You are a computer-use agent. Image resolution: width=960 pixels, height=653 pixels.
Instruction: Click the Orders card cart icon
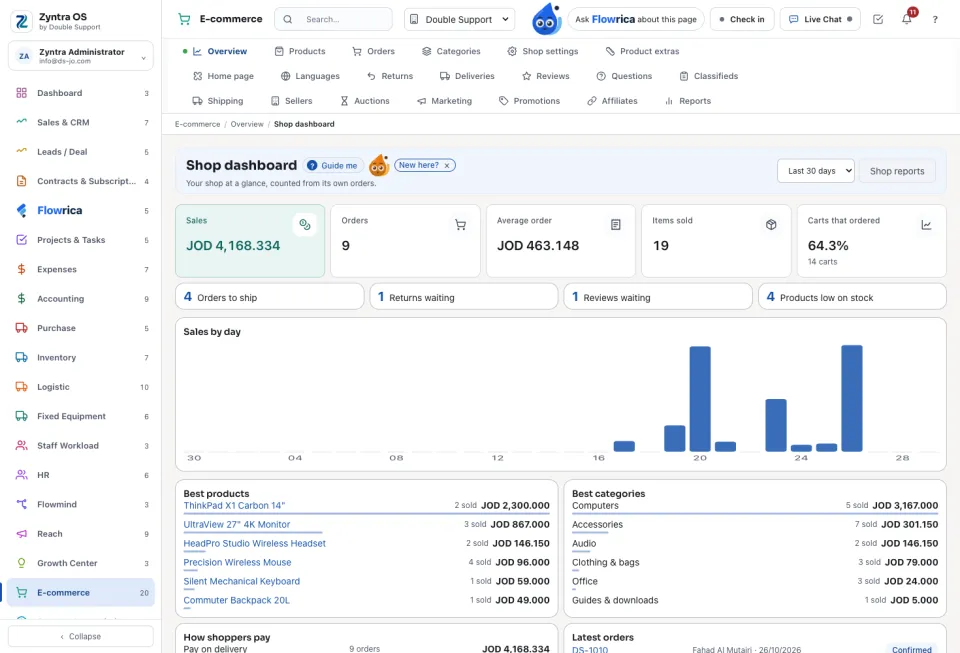click(x=460, y=225)
